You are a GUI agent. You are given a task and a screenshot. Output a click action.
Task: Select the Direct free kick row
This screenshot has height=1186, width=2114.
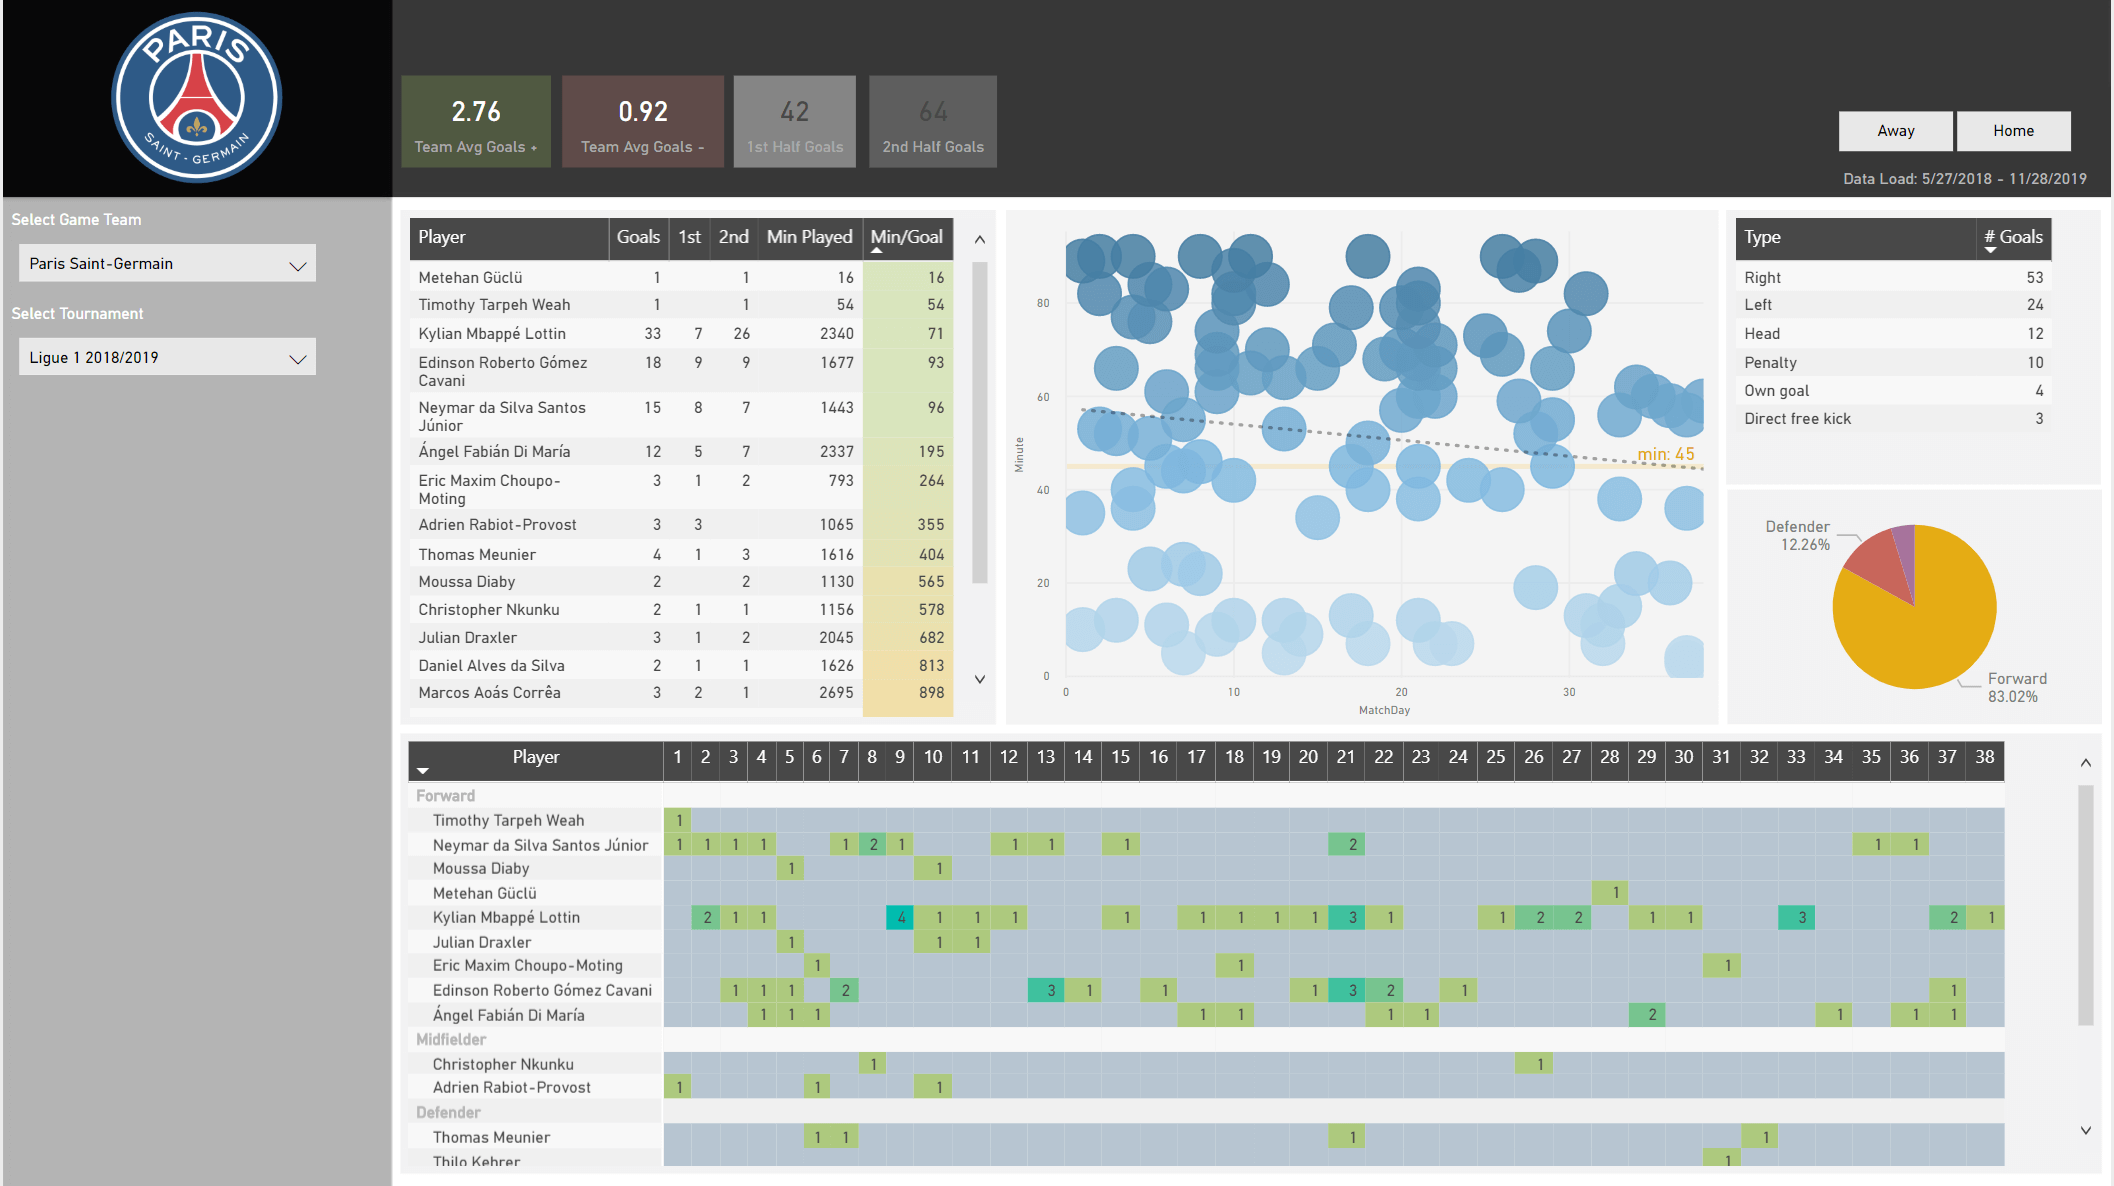[1893, 419]
